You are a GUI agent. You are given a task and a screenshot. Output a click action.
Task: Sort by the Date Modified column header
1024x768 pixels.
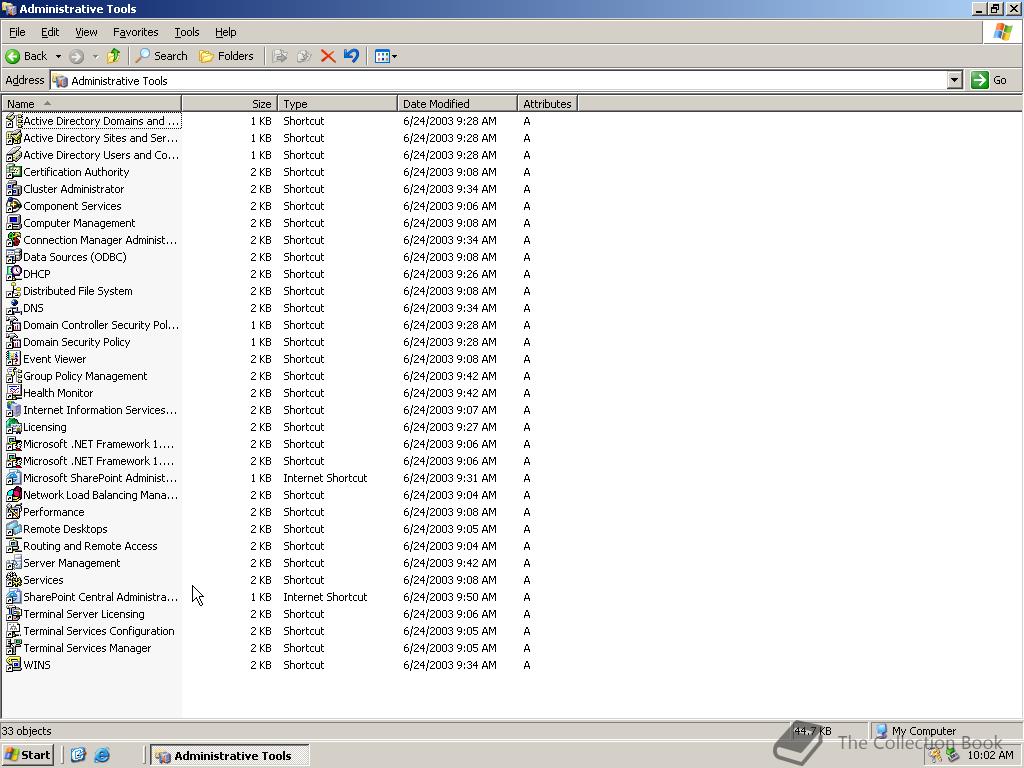[457, 104]
